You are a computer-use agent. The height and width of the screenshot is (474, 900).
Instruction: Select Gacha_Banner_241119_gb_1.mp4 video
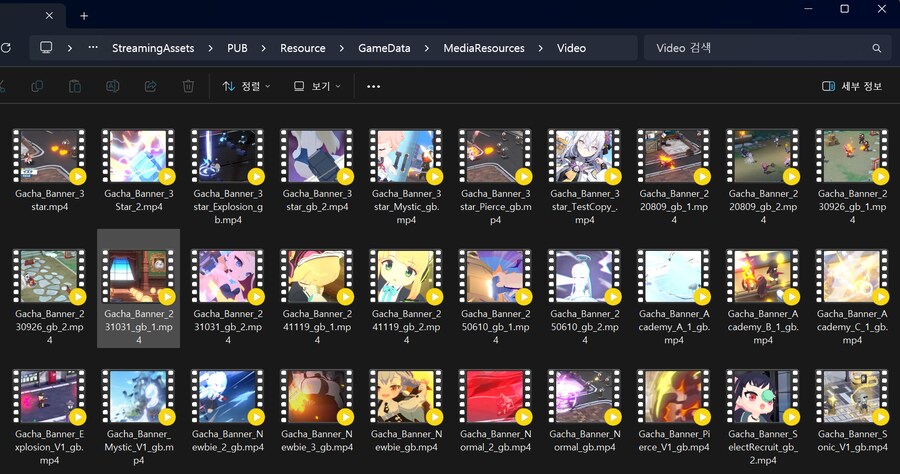click(317, 297)
